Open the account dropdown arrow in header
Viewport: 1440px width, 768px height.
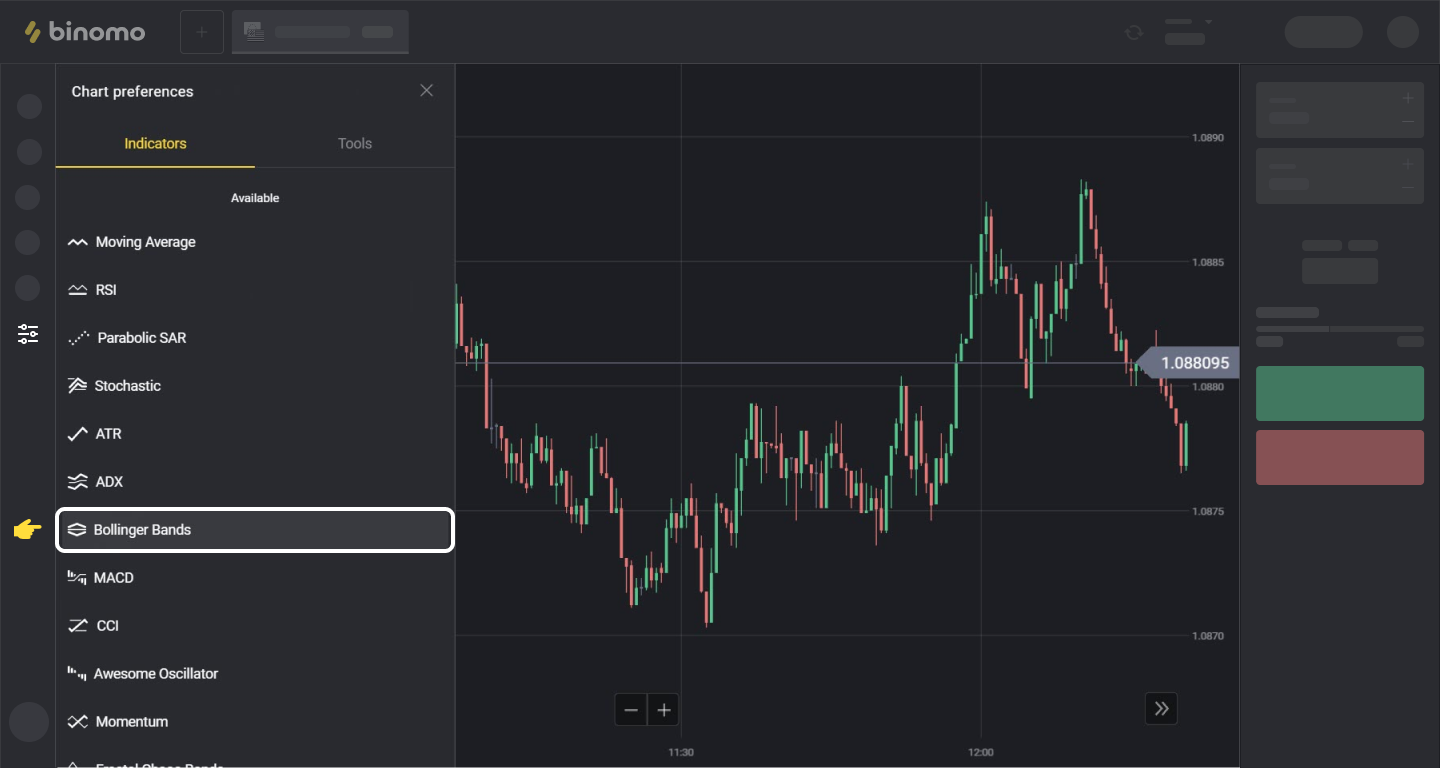point(1208,22)
